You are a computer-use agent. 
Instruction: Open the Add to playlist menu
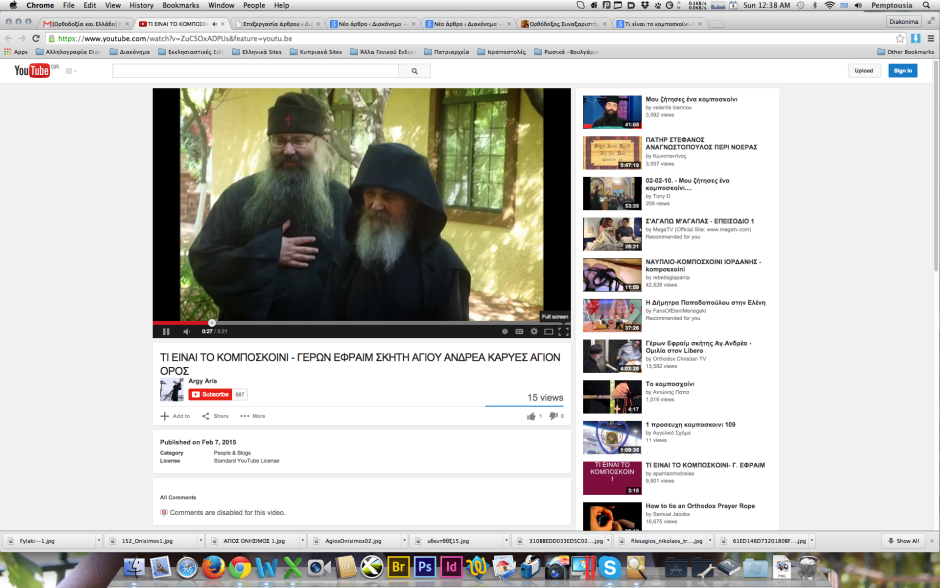pos(175,416)
